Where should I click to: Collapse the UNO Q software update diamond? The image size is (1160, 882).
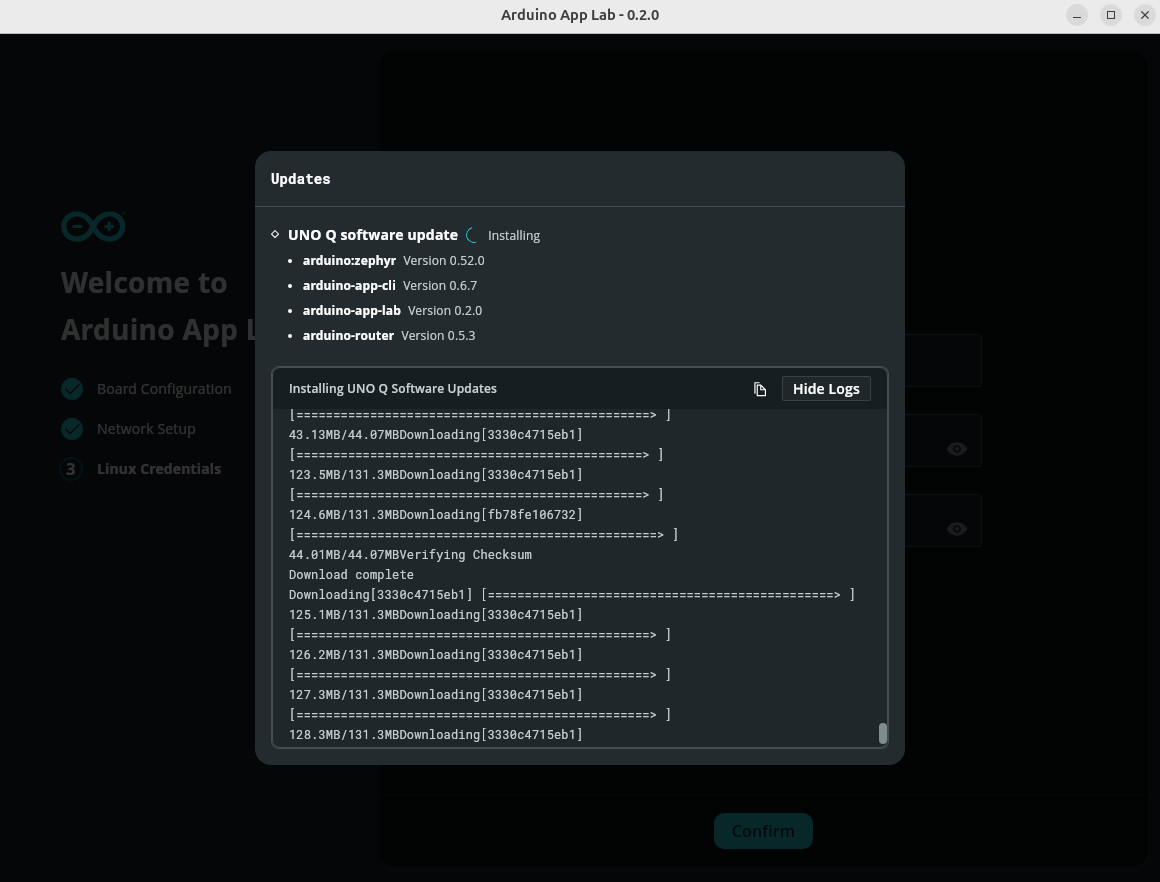pos(275,235)
